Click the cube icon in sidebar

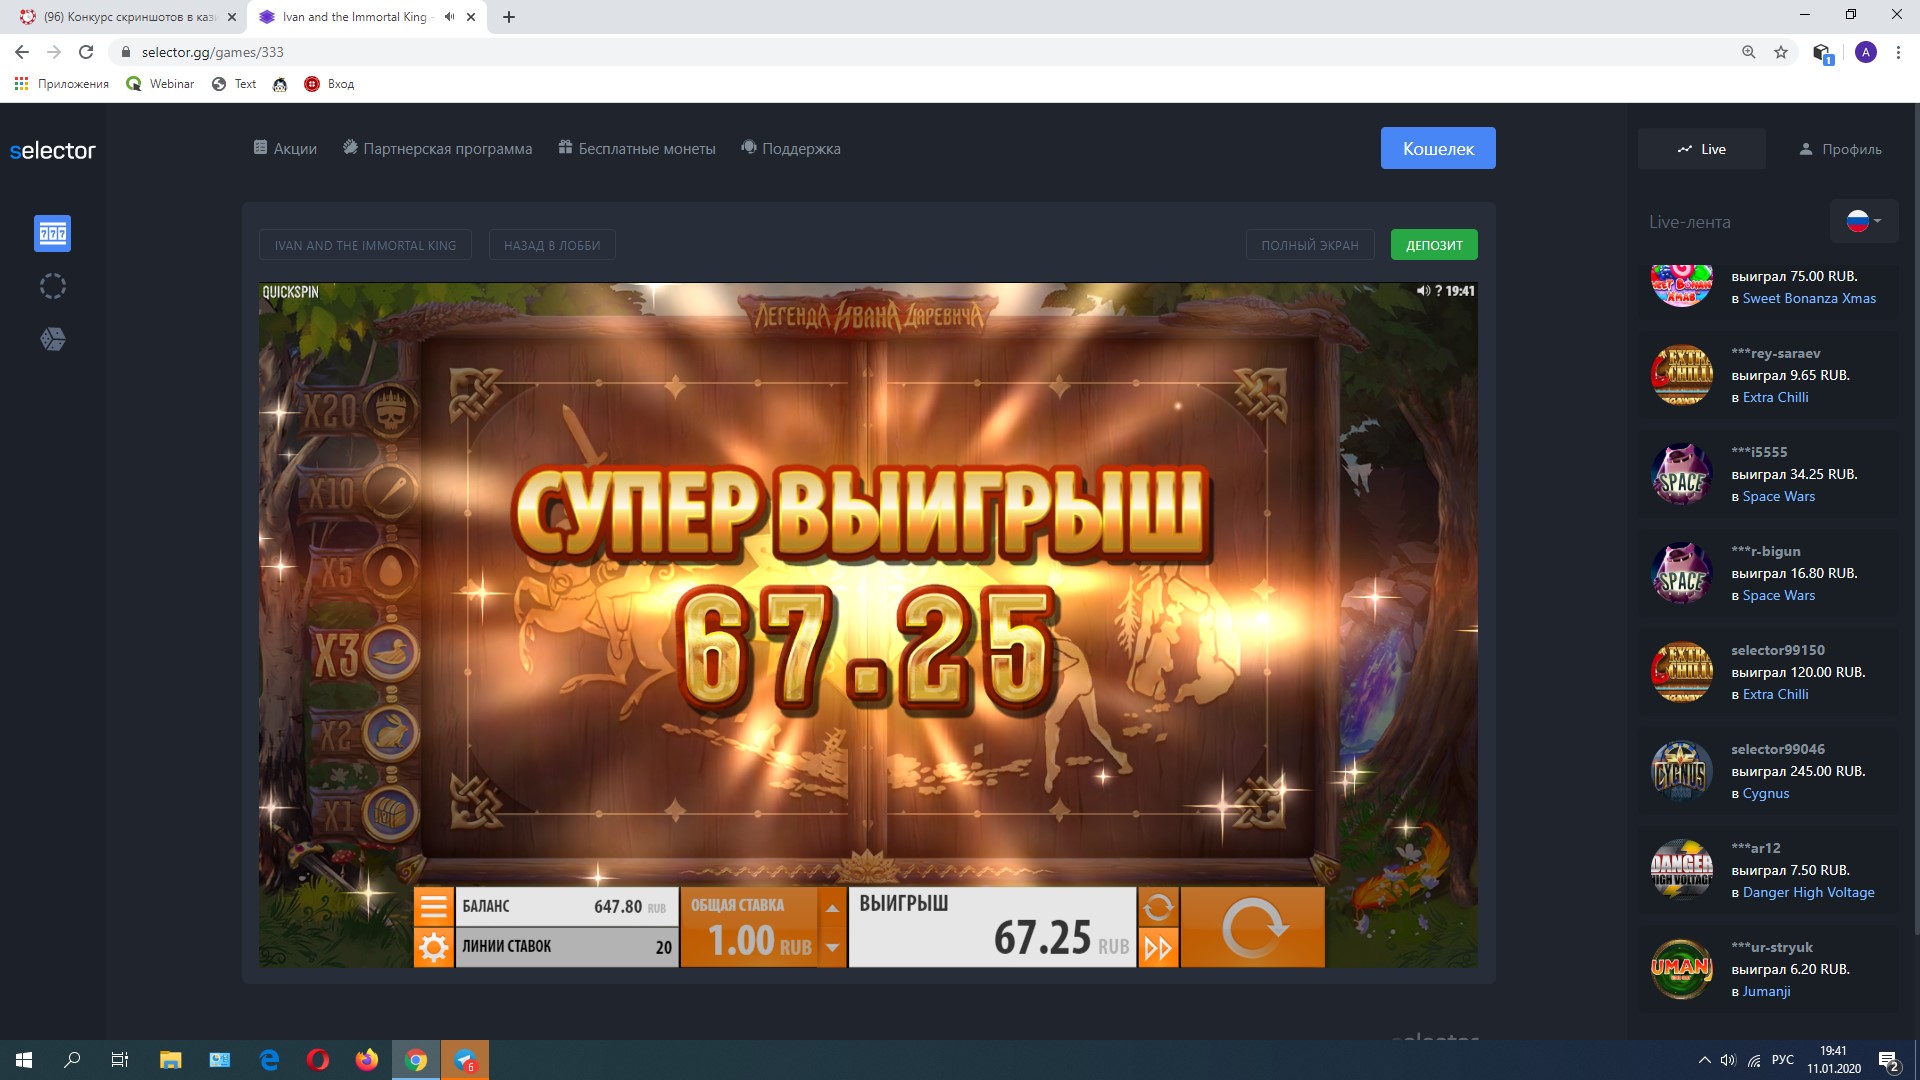tap(53, 340)
